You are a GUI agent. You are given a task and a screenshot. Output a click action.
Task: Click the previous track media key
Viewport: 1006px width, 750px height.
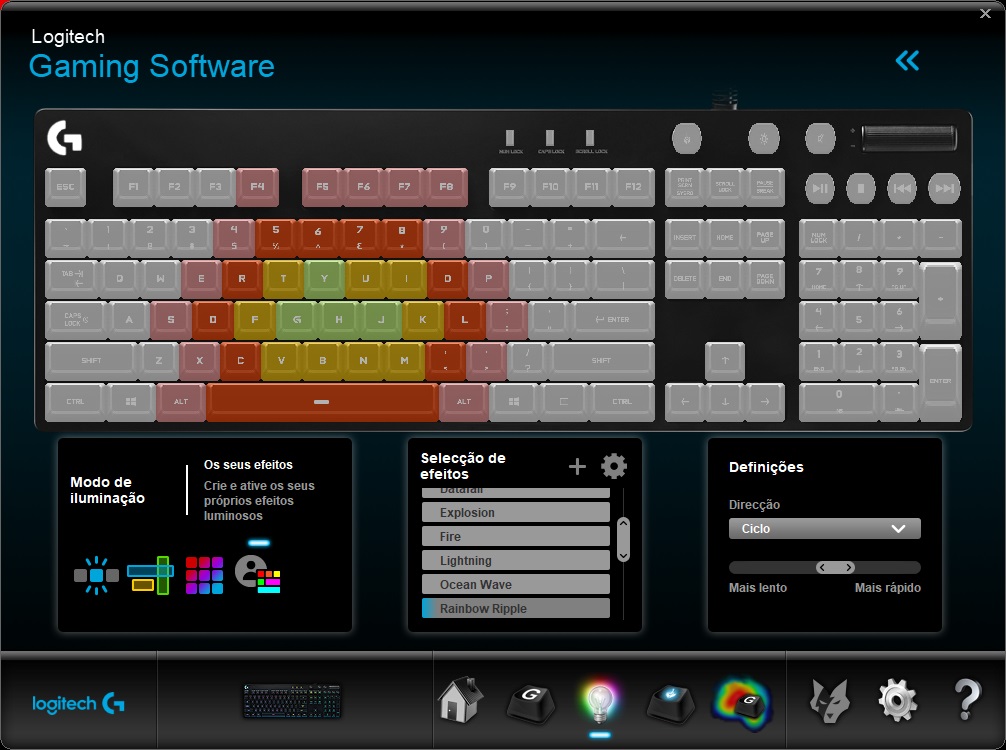[x=902, y=188]
